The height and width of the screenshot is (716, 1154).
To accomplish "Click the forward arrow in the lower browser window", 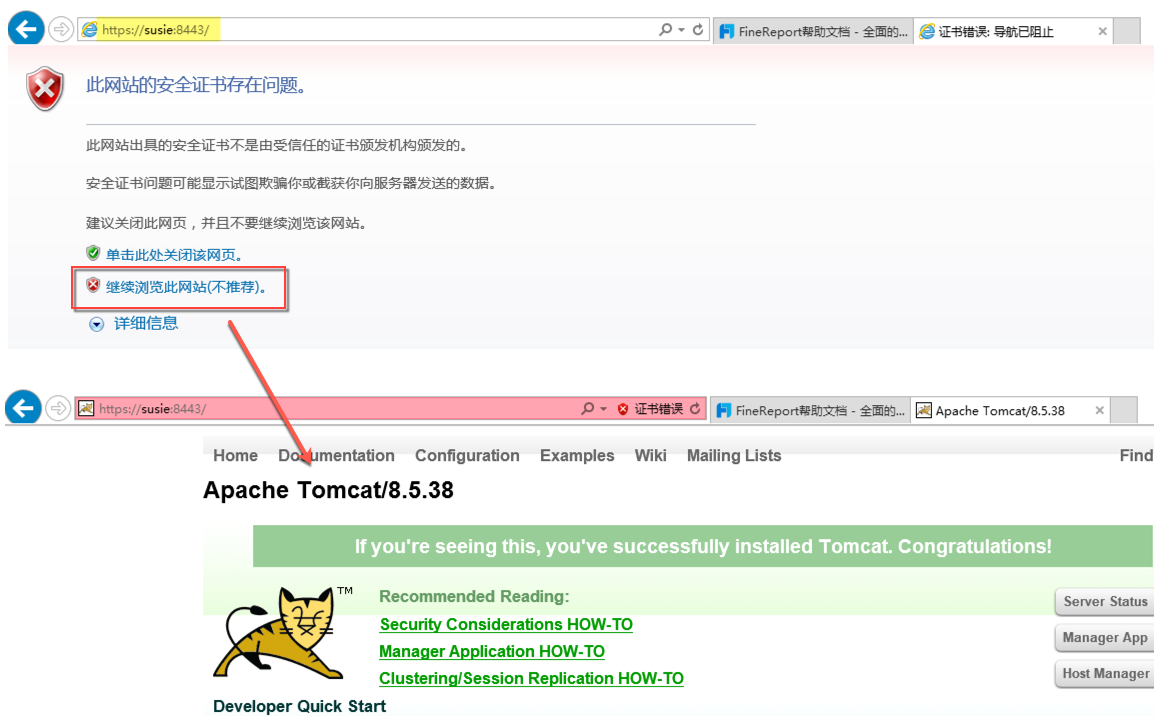I will click(58, 408).
